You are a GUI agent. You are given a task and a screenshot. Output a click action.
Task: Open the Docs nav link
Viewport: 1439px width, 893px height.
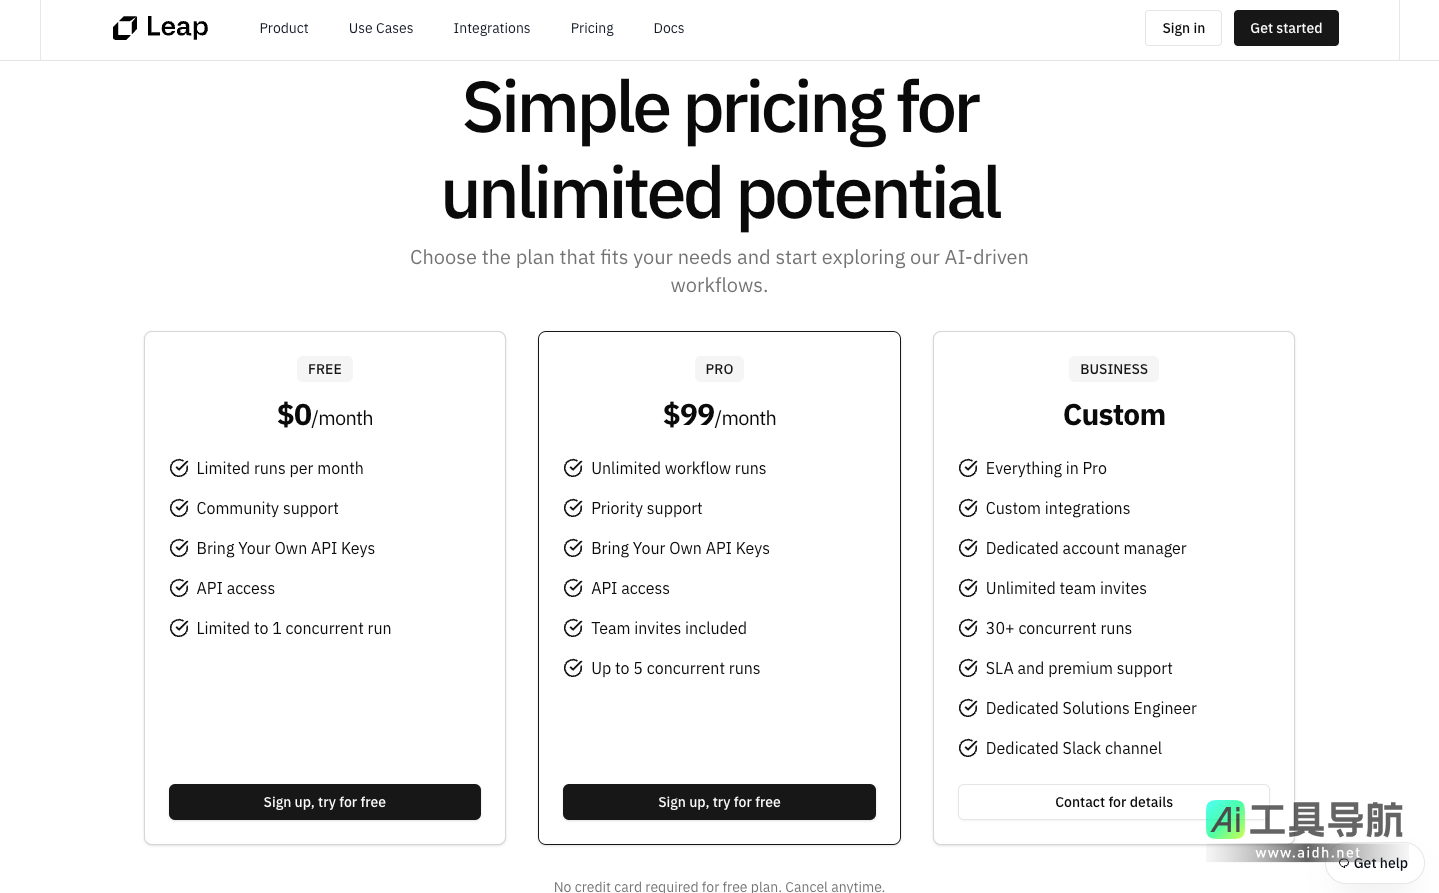[x=669, y=28]
